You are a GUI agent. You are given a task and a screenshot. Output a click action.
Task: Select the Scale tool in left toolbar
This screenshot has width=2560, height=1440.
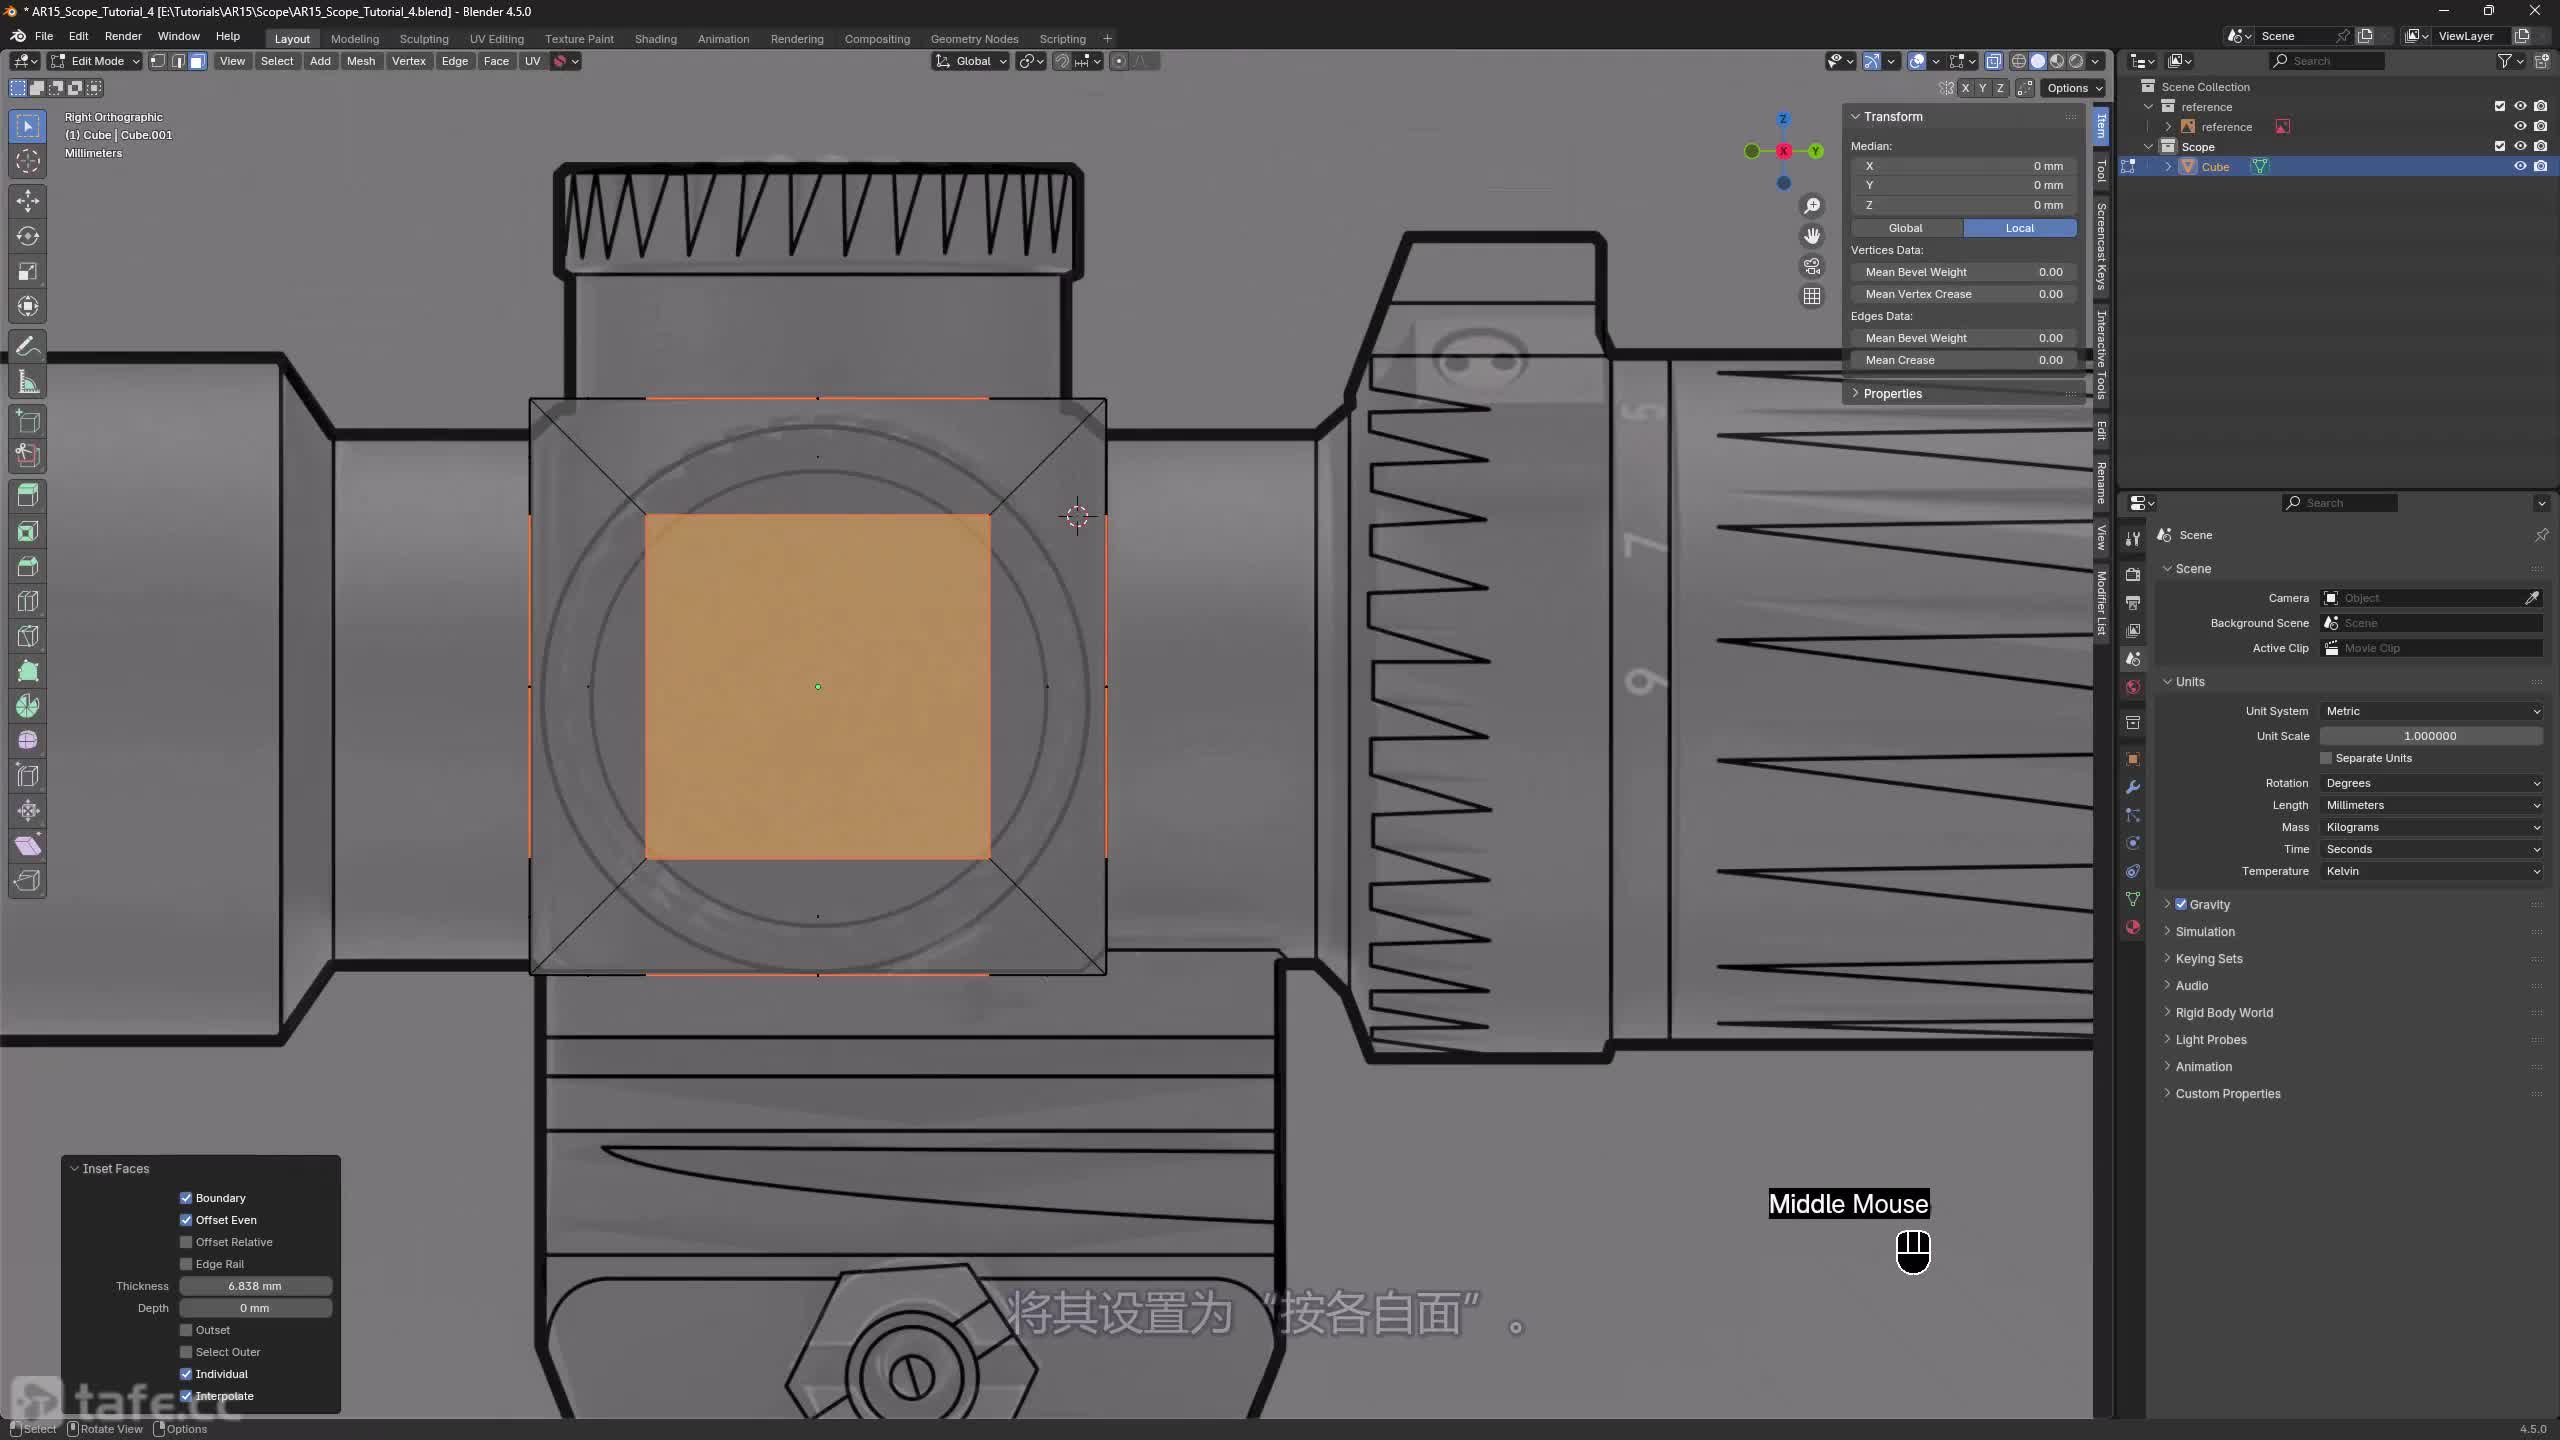[x=28, y=271]
